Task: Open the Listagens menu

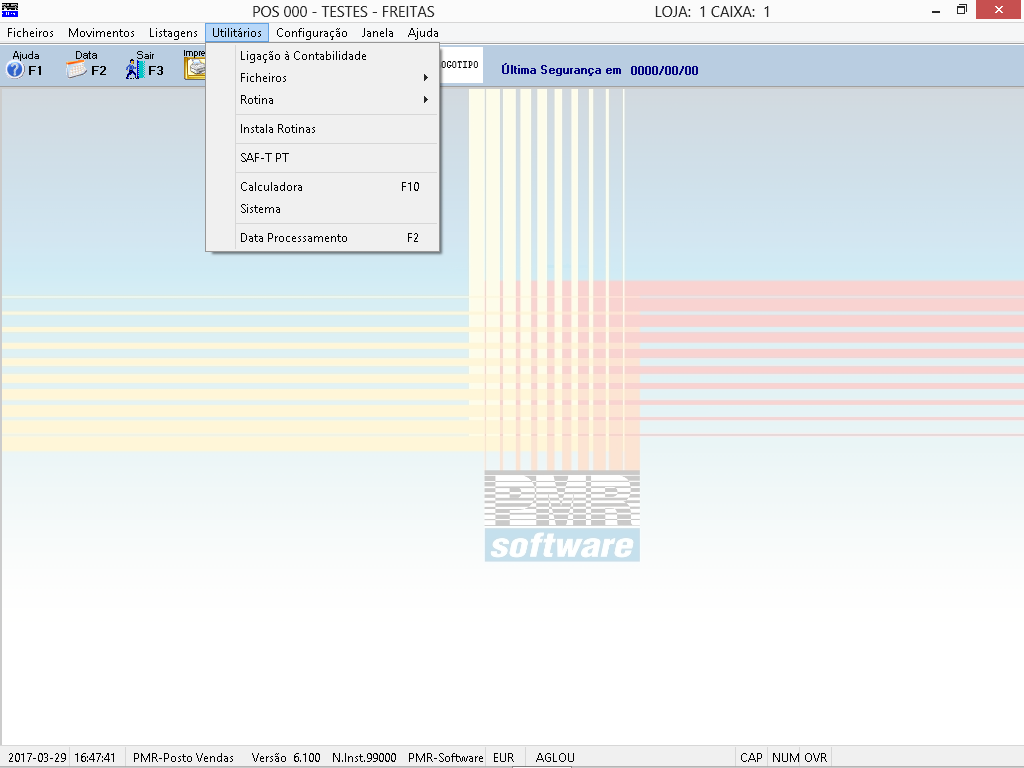Action: point(173,33)
